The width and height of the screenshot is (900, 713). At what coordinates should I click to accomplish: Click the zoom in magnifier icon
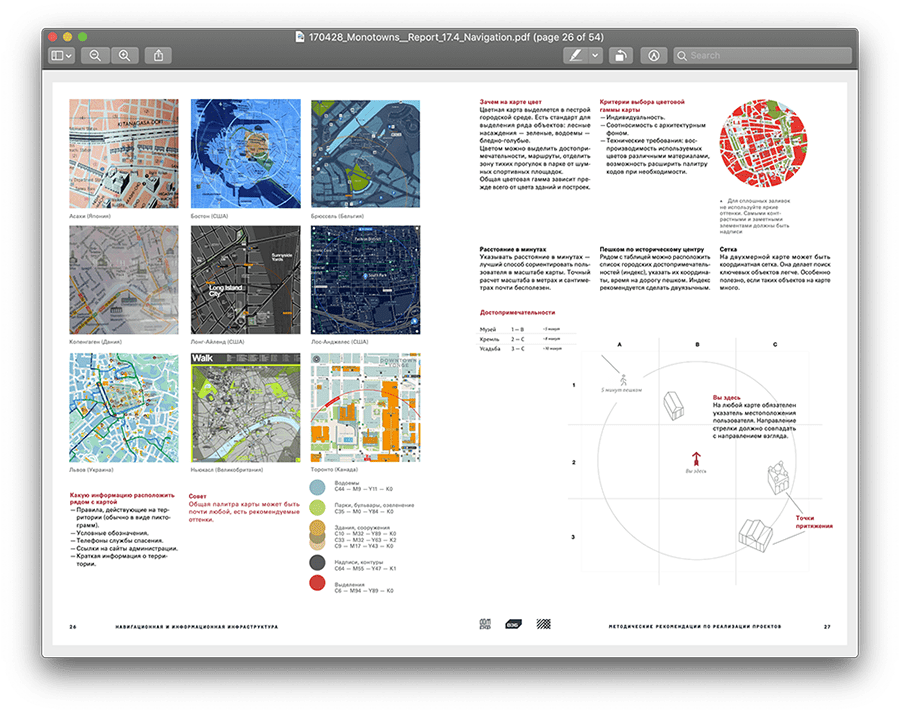point(124,56)
